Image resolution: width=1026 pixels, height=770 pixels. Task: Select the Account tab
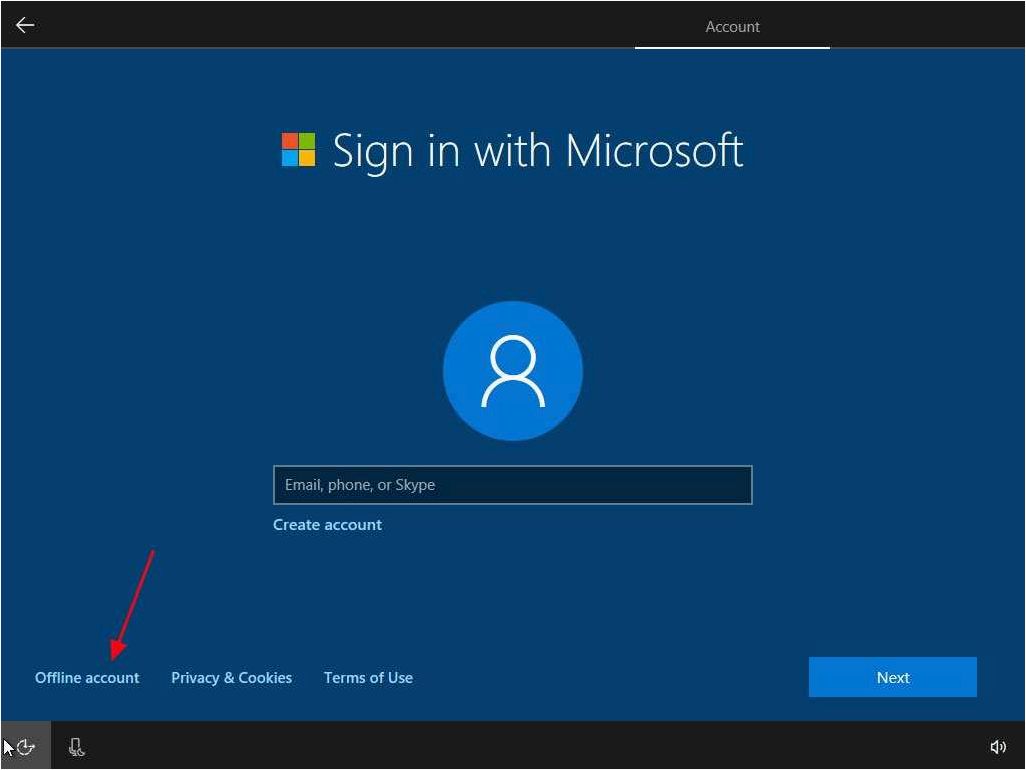pos(732,27)
